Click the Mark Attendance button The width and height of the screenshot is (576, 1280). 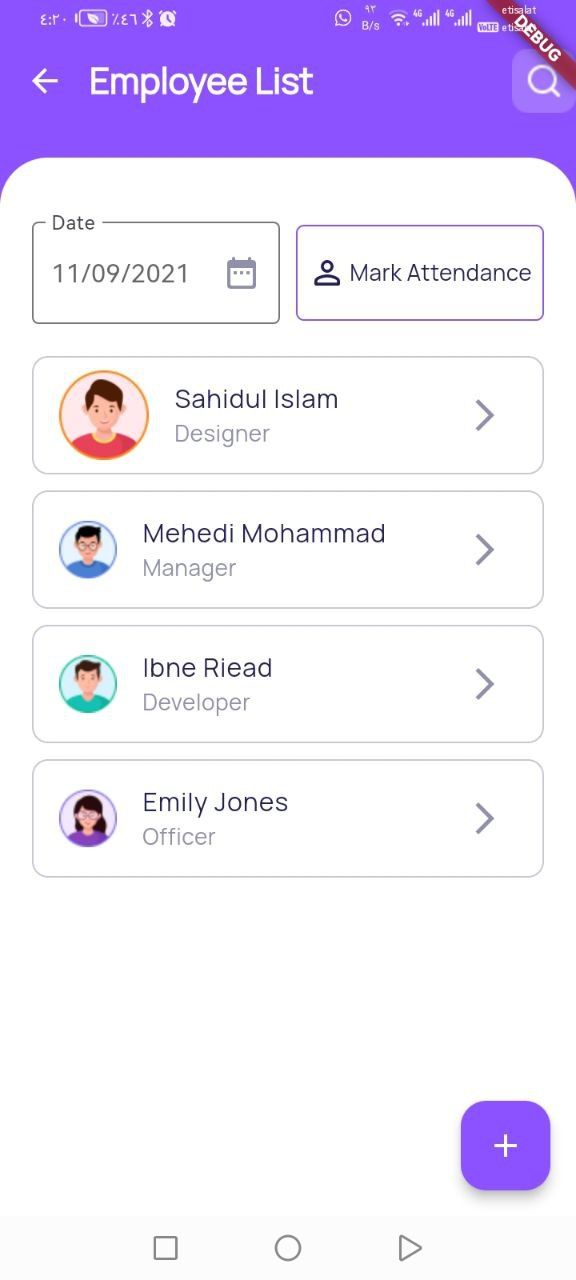(x=420, y=273)
